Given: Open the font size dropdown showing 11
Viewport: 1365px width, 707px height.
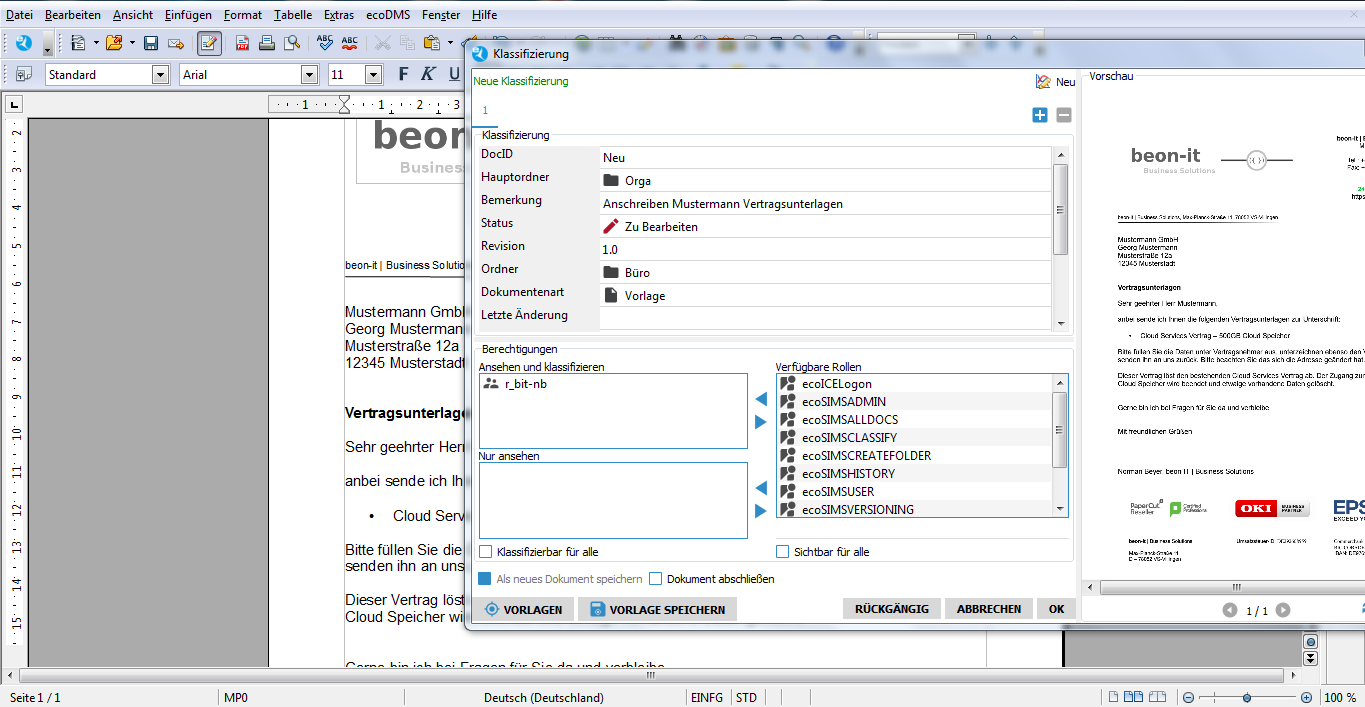Looking at the screenshot, I should [373, 75].
